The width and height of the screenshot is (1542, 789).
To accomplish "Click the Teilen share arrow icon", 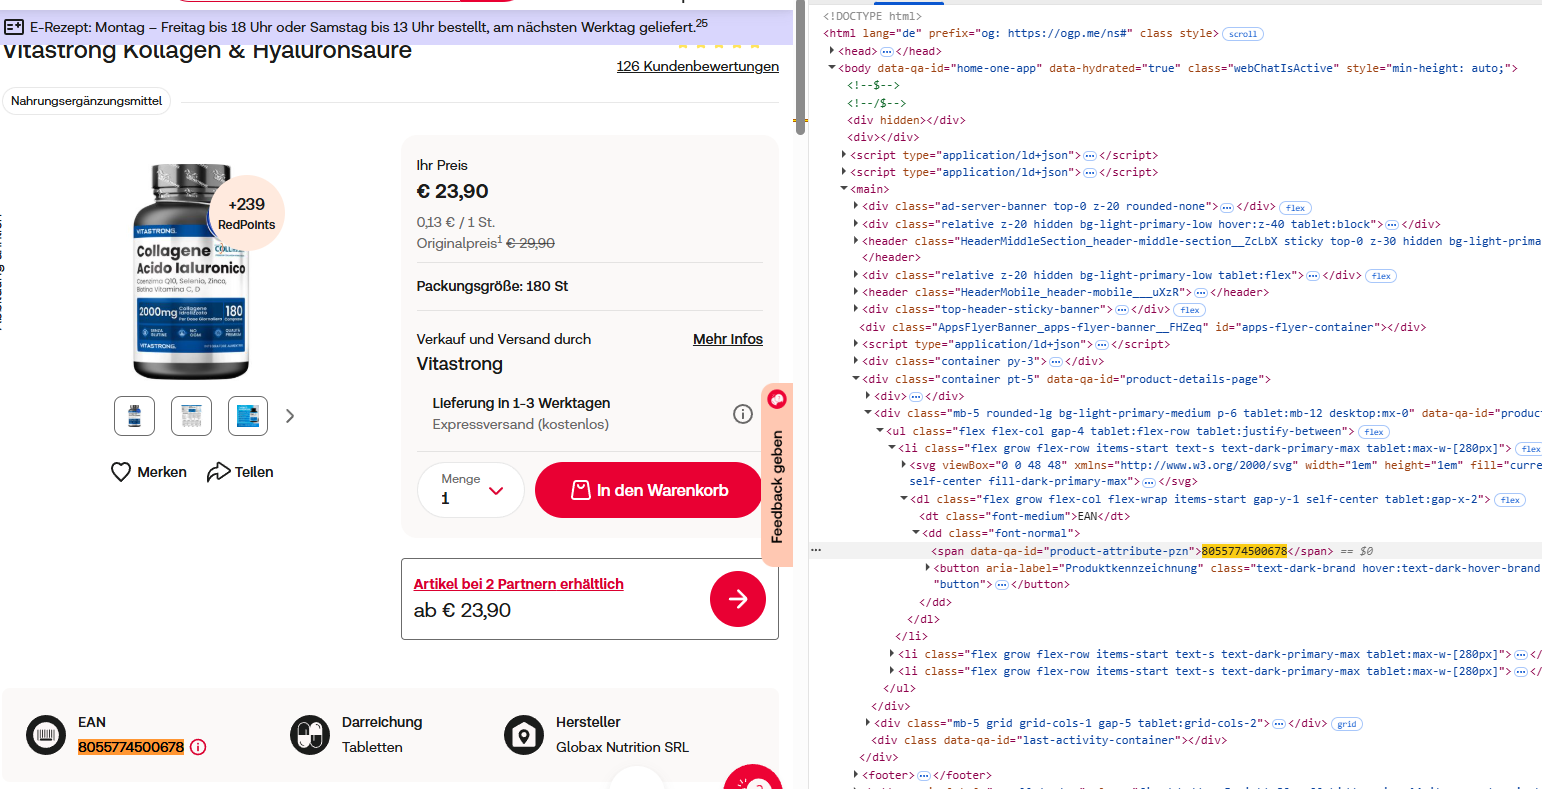I will (218, 472).
